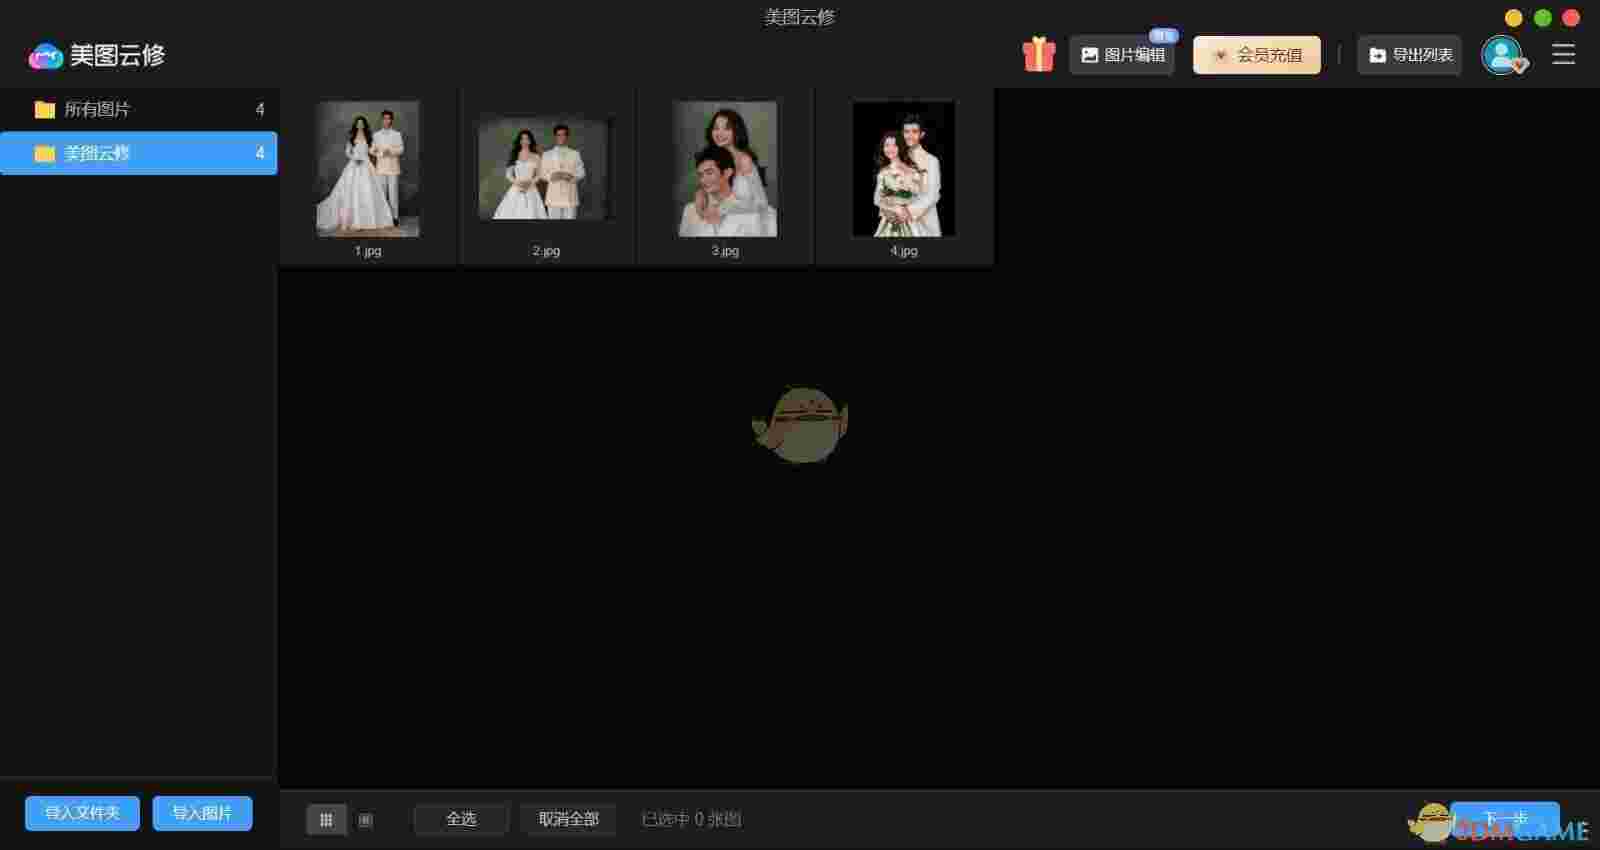Screen dimensions: 1600x850
Task: Select the 美图云修 folder in sidebar
Action: click(x=139, y=153)
